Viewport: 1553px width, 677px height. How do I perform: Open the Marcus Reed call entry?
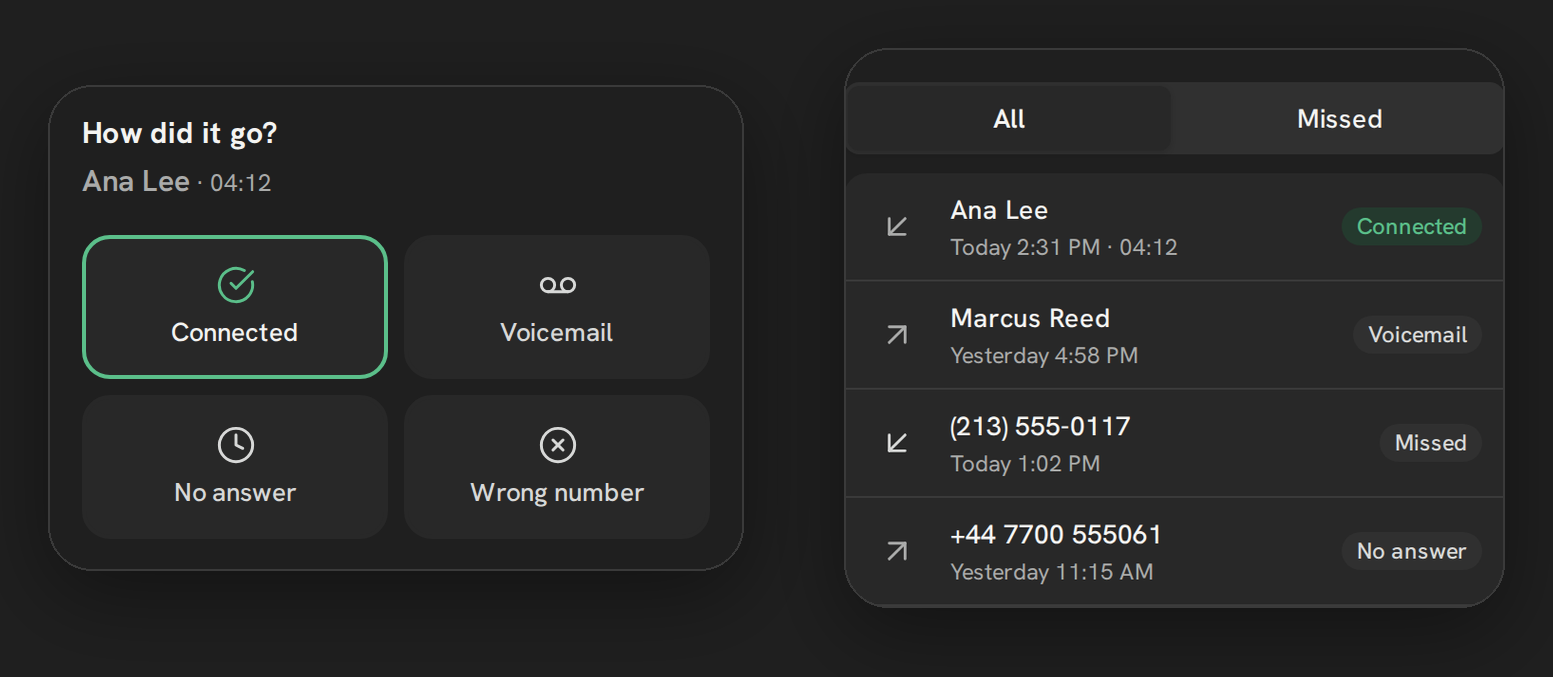[x=1174, y=335]
